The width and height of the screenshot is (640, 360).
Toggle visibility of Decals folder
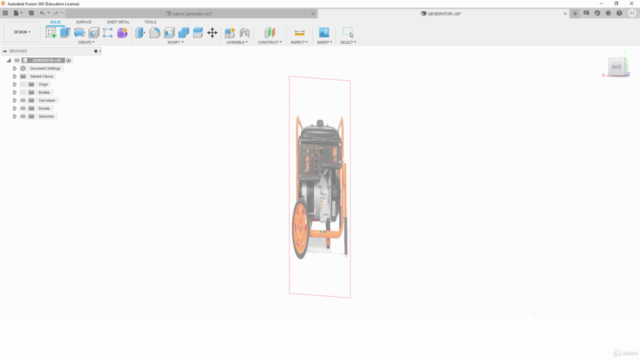[x=23, y=109]
